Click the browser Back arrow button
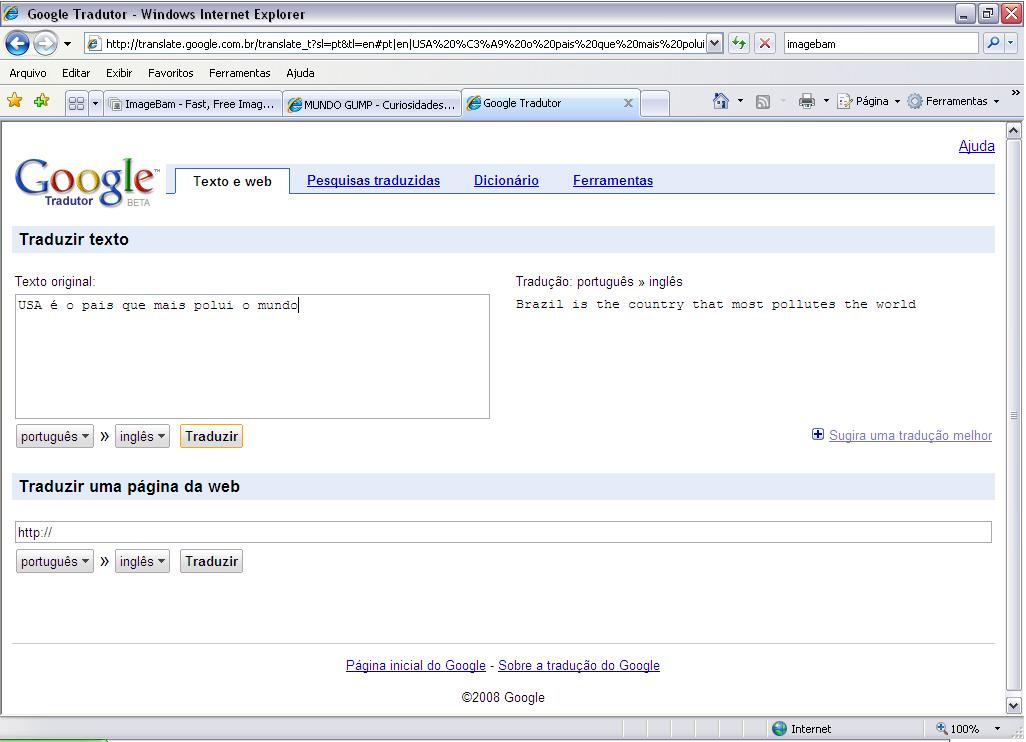Screen dimensions: 1026x742 click(17, 44)
